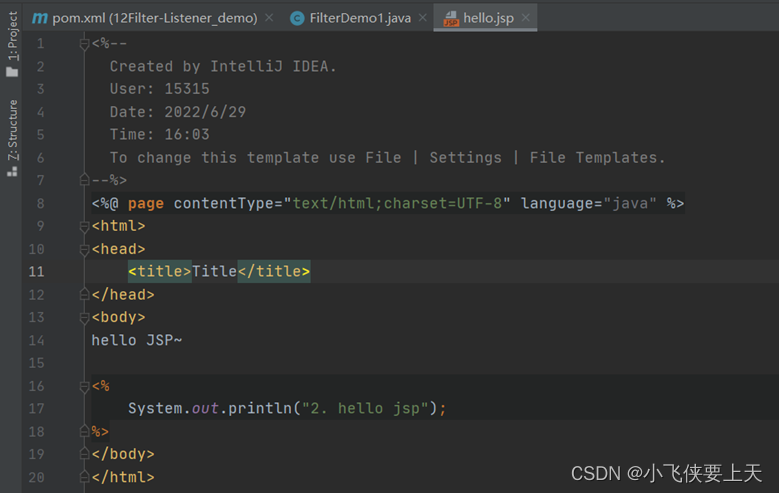Click the Java class icon on FilterDemo1 tab
The width and height of the screenshot is (779, 493).
pyautogui.click(x=297, y=18)
